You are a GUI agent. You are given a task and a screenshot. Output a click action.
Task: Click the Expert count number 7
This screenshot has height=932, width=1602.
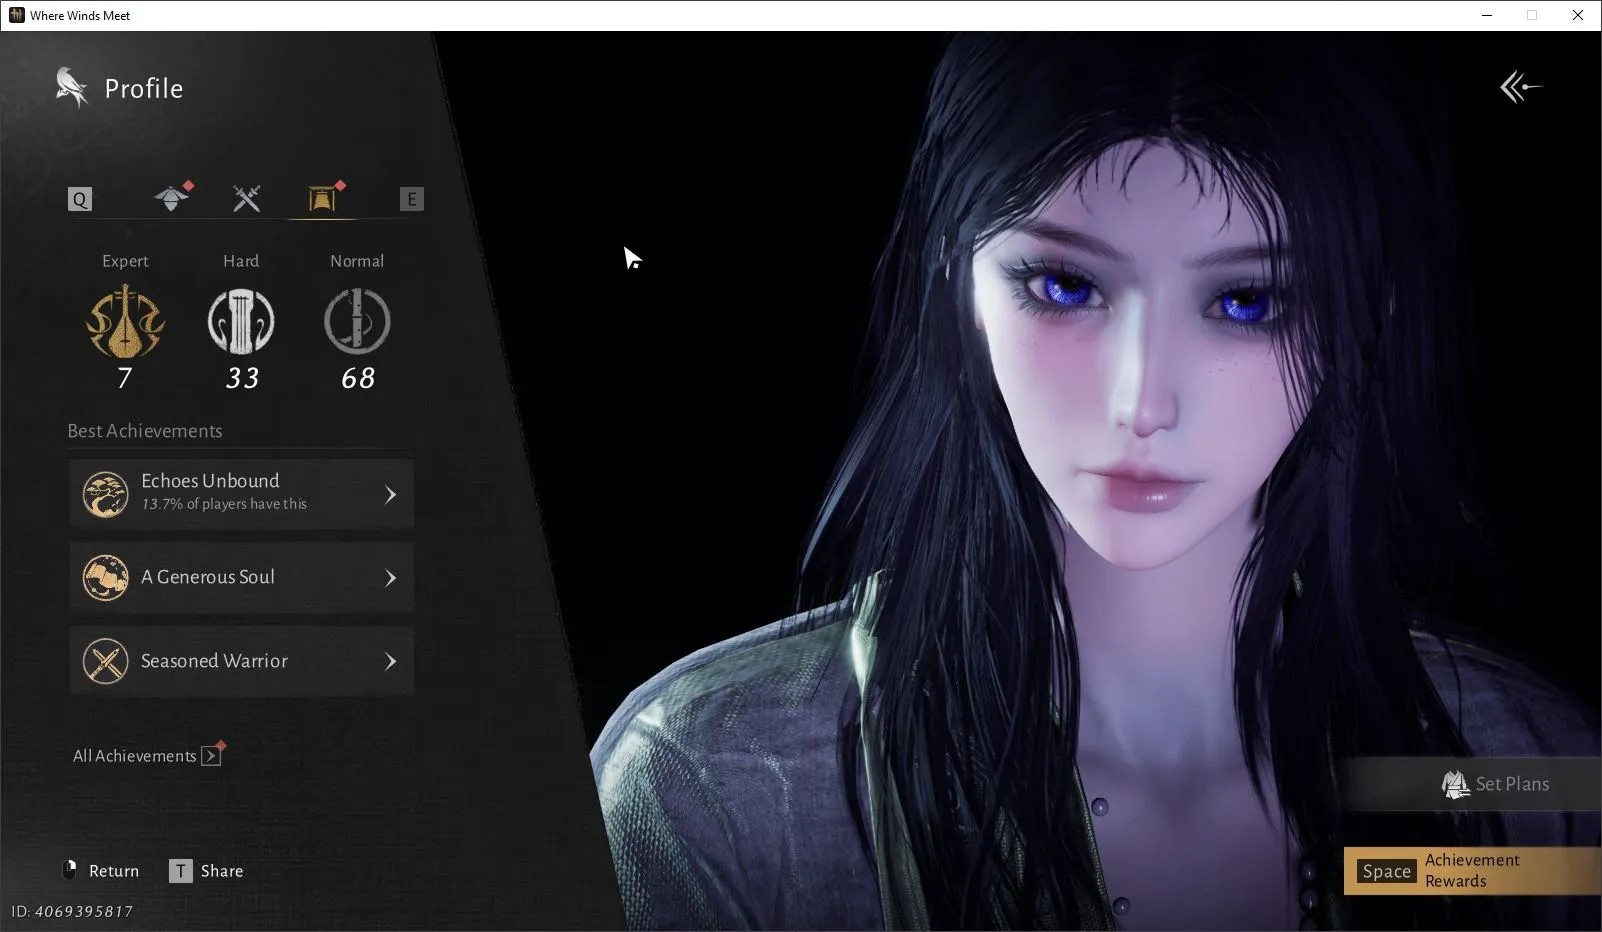(x=125, y=378)
